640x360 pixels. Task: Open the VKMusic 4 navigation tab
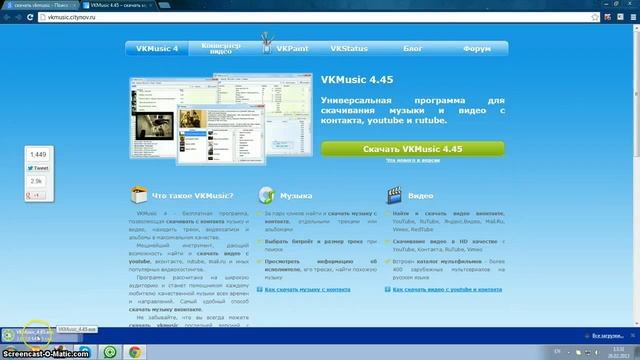(x=157, y=48)
